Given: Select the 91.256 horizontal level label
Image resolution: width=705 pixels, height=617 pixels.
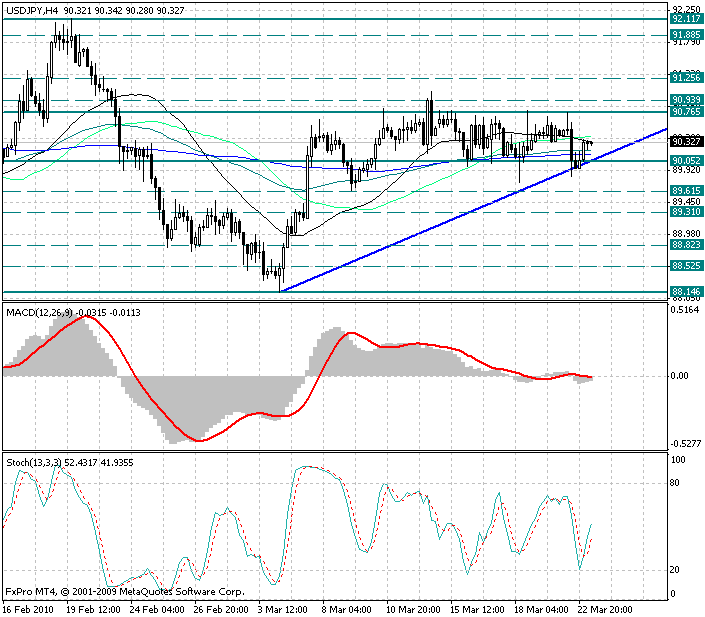Looking at the screenshot, I should point(685,77).
